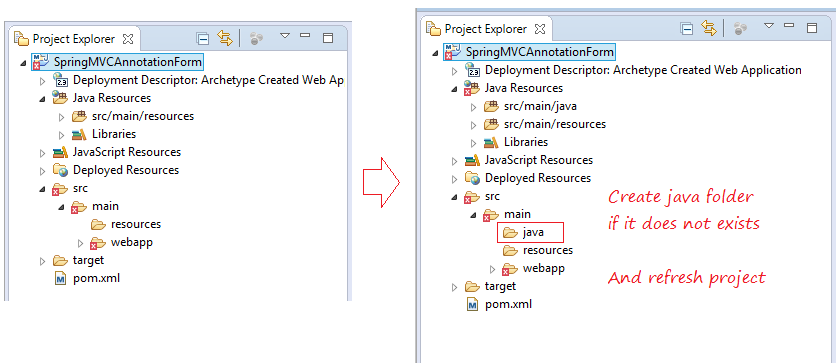The image size is (838, 364).
Task: Expand the src/main/java source folder
Action: [474, 107]
